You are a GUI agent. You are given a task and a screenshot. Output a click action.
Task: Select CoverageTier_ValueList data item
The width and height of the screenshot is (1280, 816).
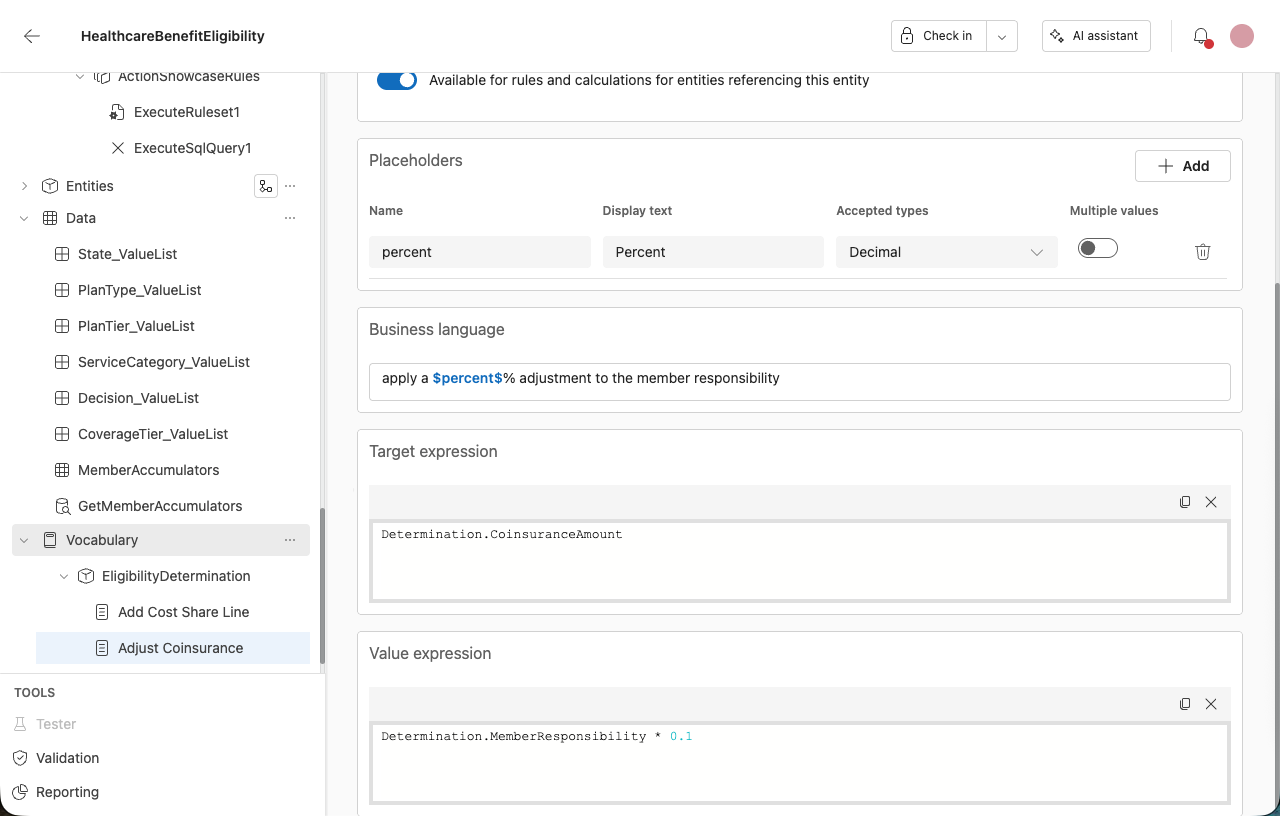pos(153,434)
